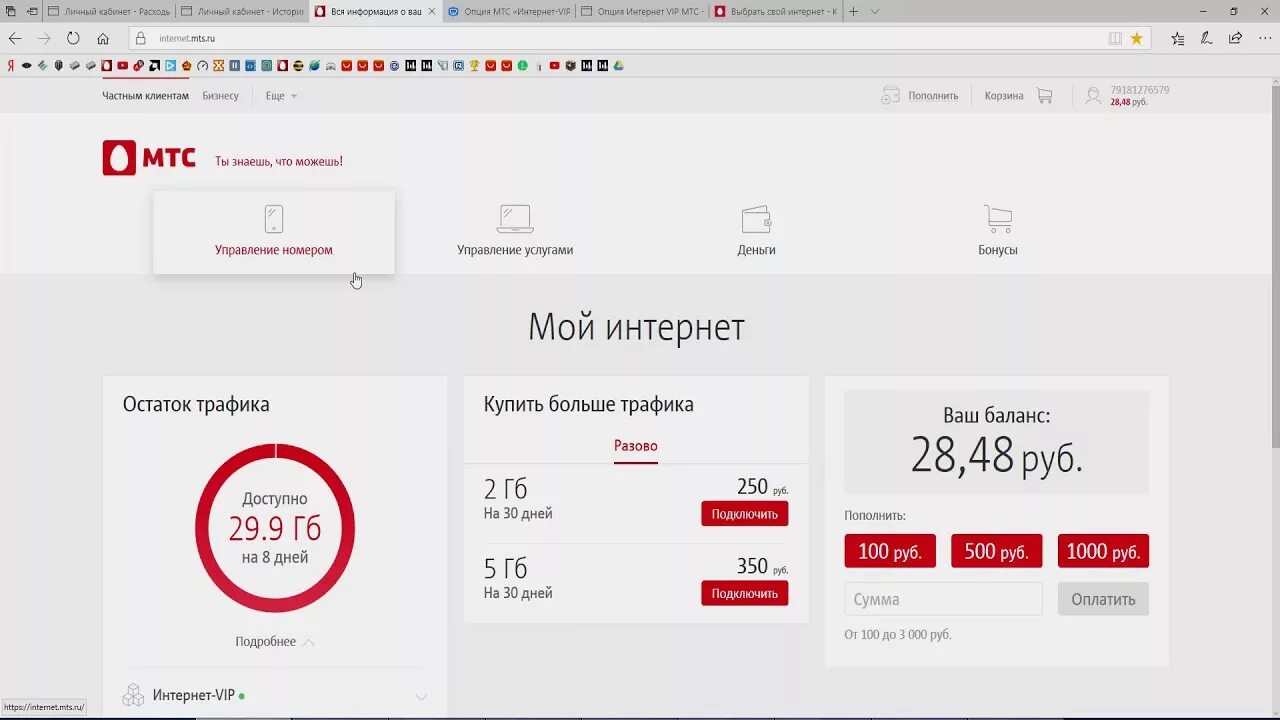Image resolution: width=1280 pixels, height=720 pixels.
Task: Click phone number 79181276579
Action: tap(1139, 90)
